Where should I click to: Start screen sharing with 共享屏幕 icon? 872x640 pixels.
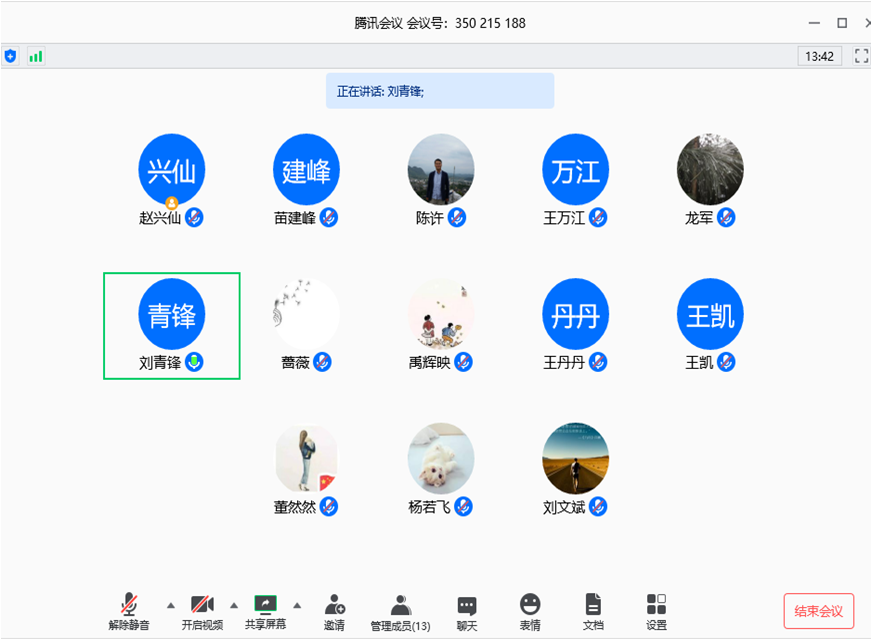[x=265, y=604]
